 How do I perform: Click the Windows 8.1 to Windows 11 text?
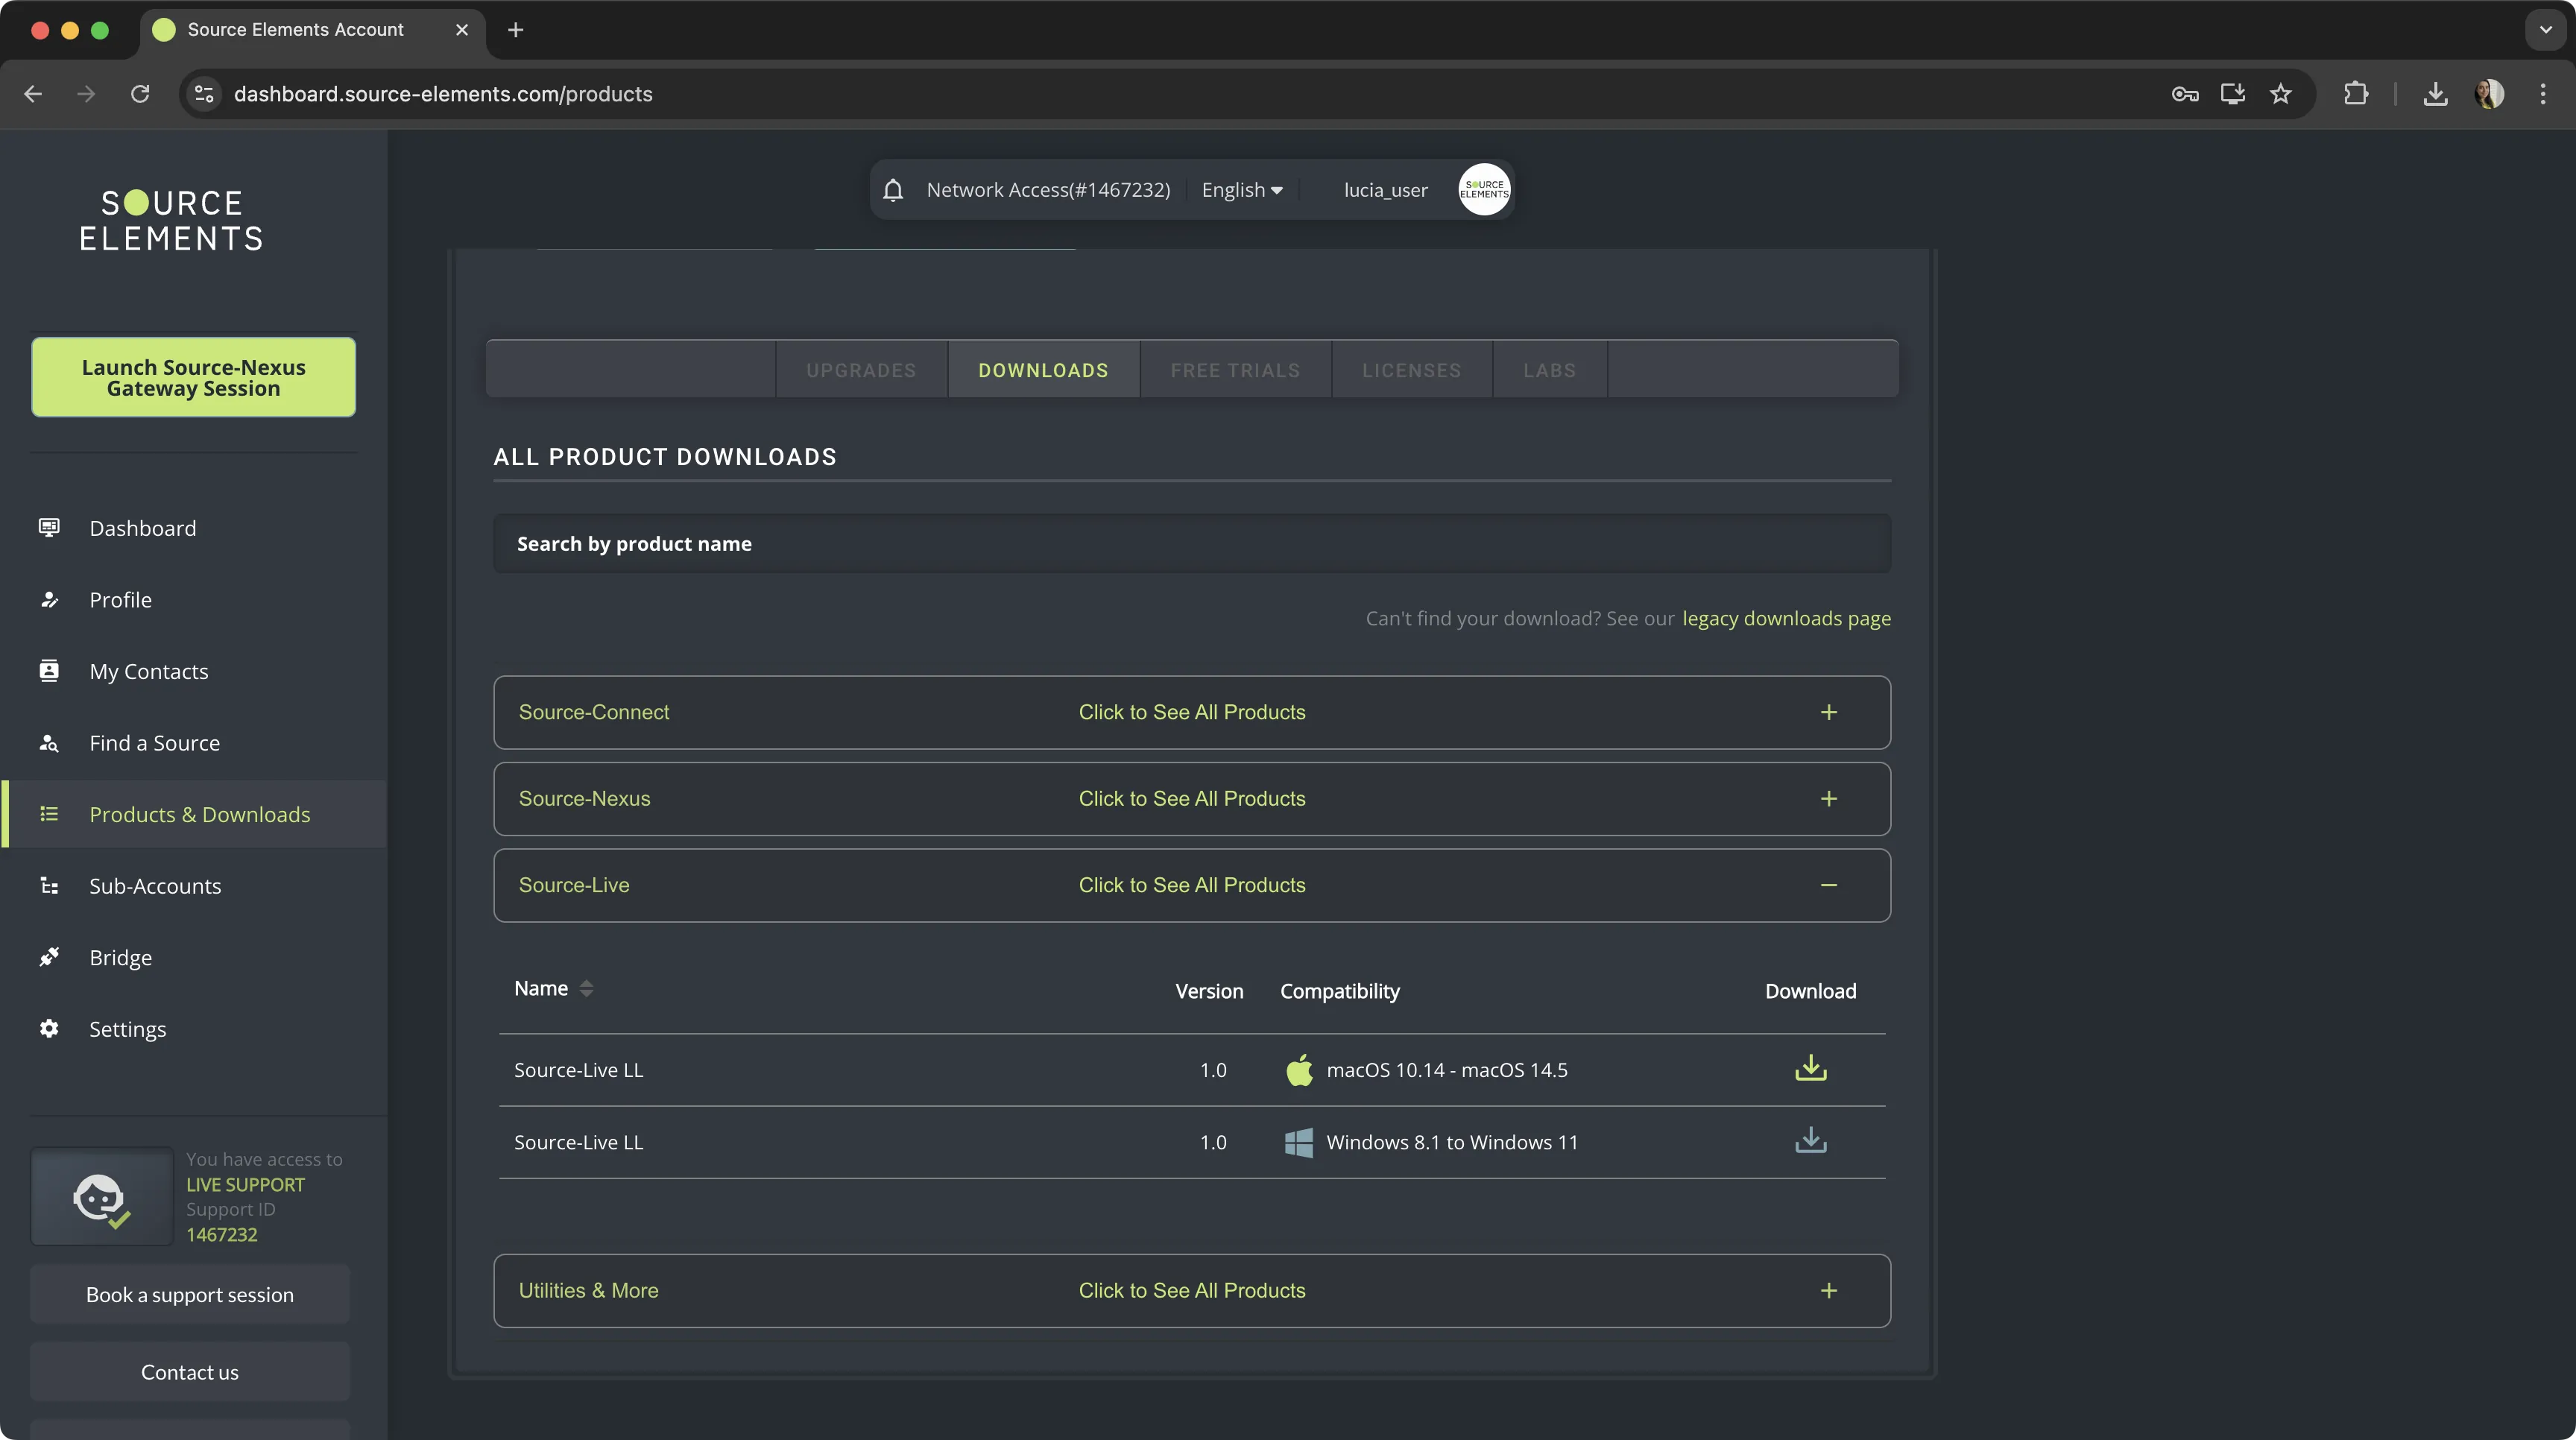tap(1452, 1142)
